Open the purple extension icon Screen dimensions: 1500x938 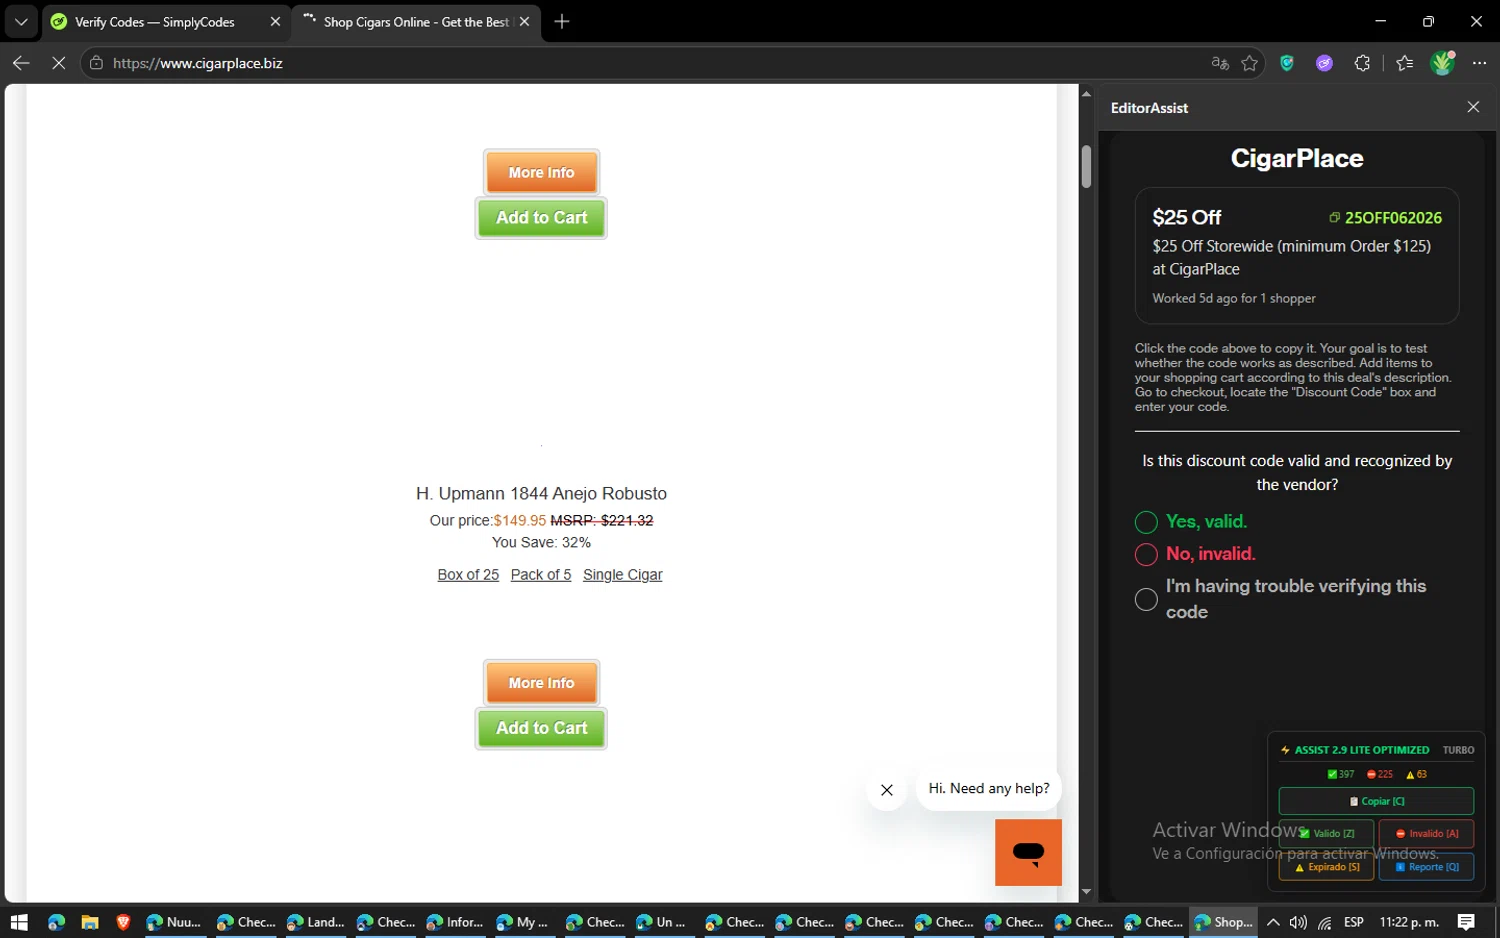(1324, 63)
